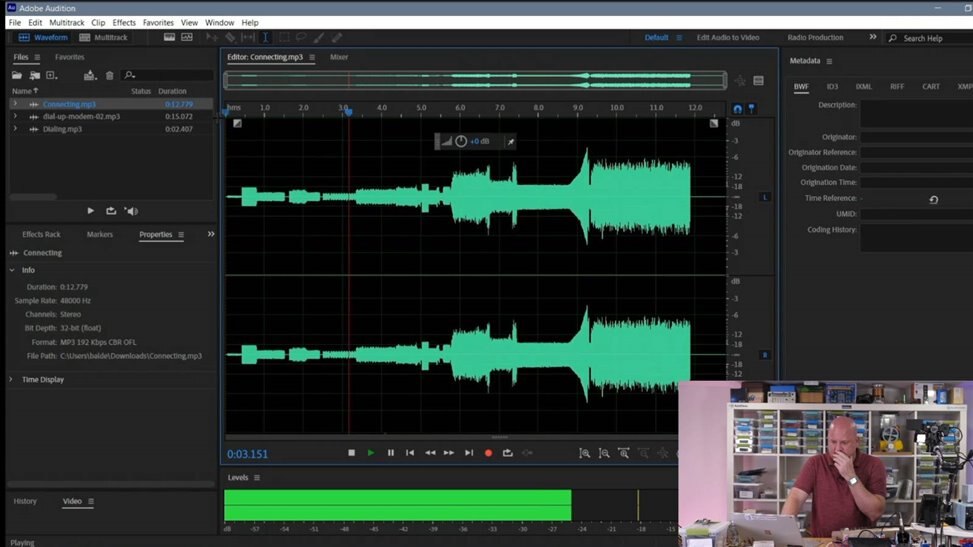Select the Radio Production workspace
973x547 pixels.
tap(815, 38)
